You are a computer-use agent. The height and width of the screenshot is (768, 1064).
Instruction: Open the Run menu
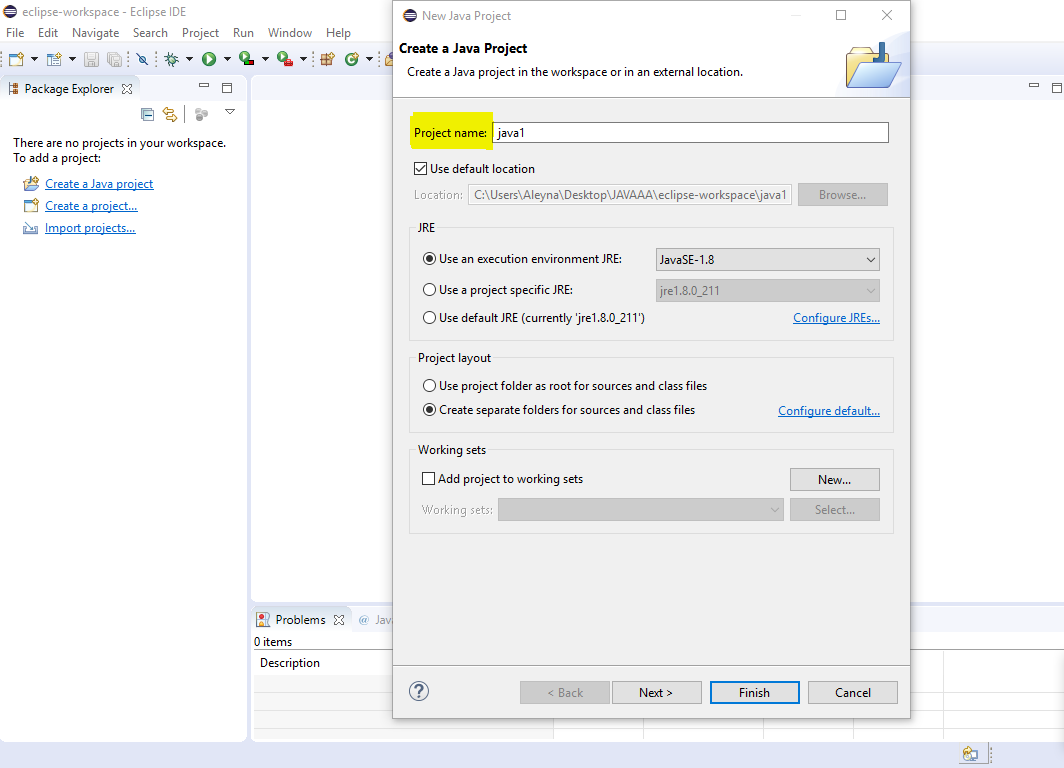(x=243, y=33)
